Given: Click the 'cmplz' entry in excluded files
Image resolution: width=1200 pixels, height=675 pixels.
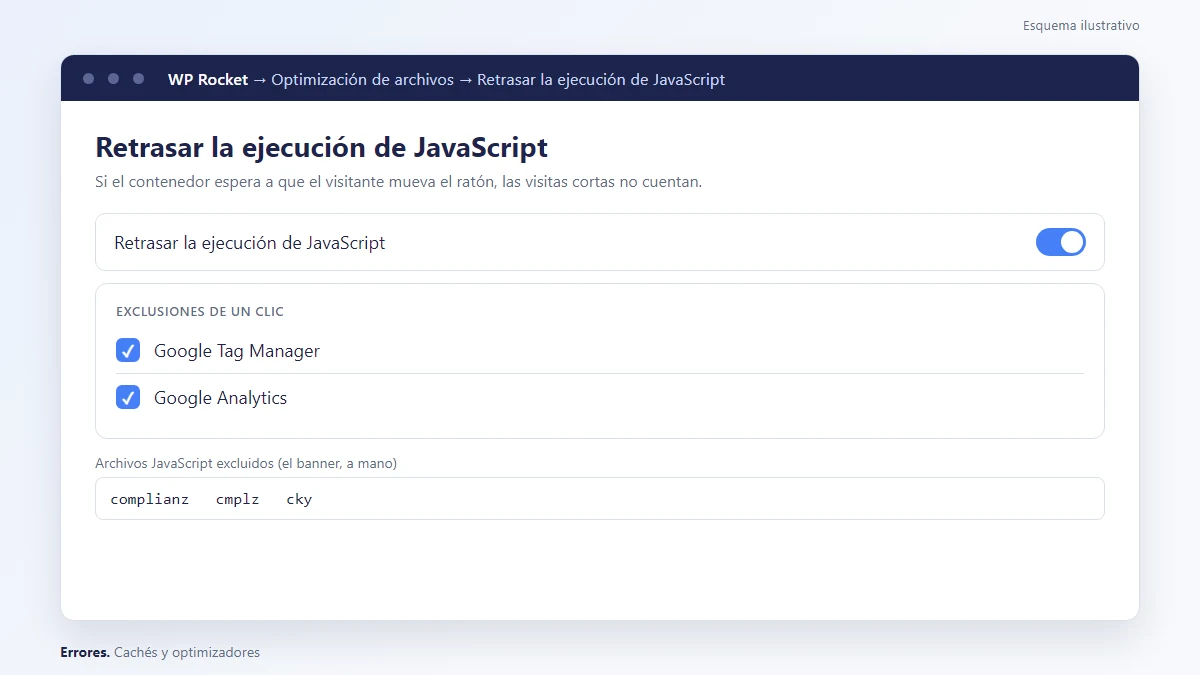Looking at the screenshot, I should coord(237,499).
